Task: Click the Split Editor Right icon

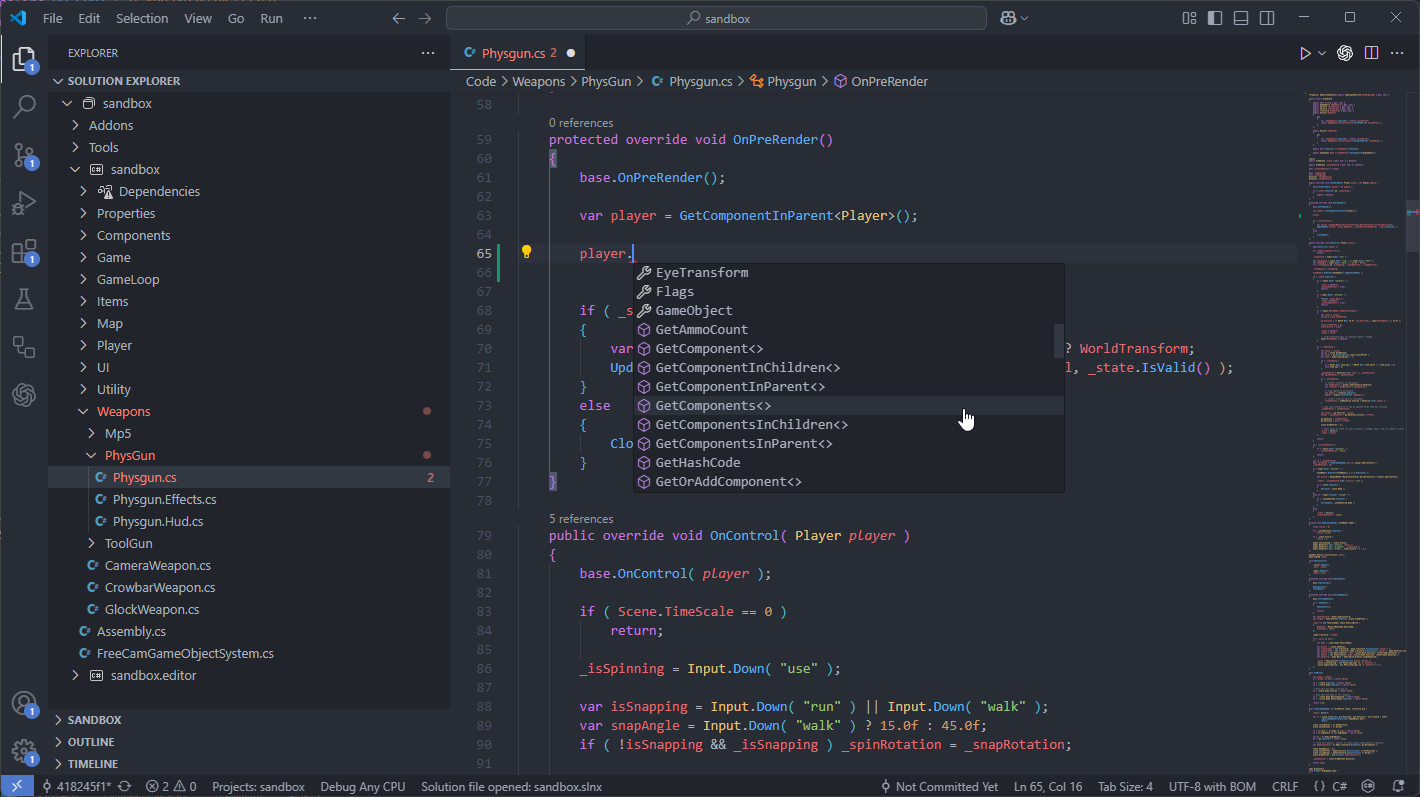Action: click(1371, 53)
